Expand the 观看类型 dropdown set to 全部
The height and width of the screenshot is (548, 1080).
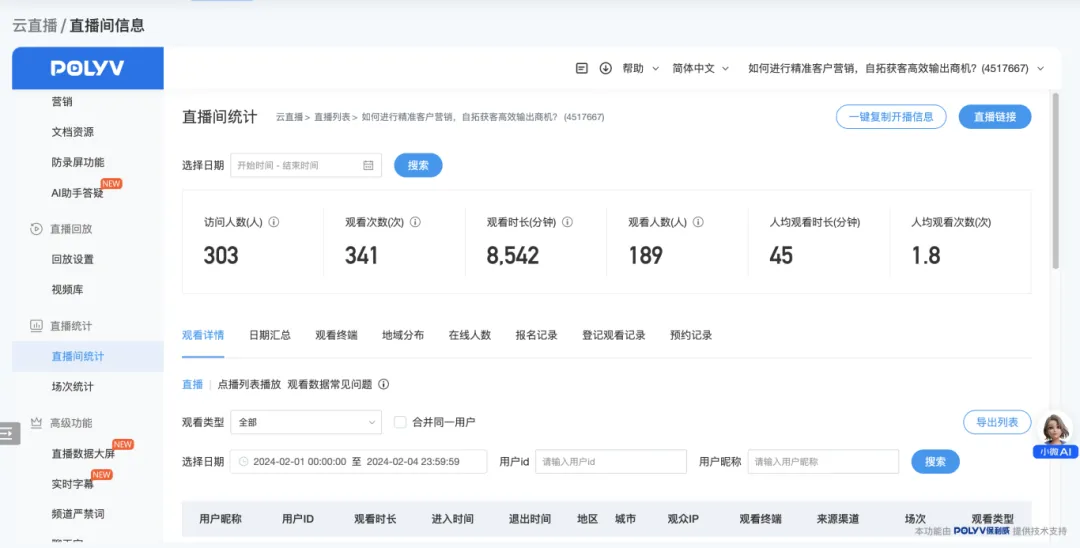point(305,422)
